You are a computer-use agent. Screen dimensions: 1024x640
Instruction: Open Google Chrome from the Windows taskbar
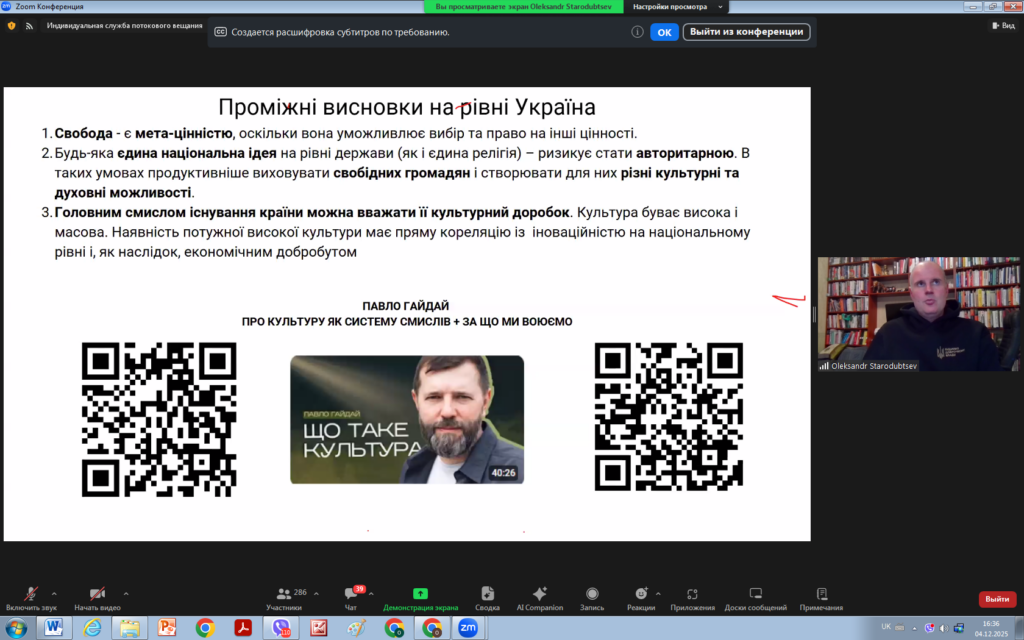tap(205, 628)
